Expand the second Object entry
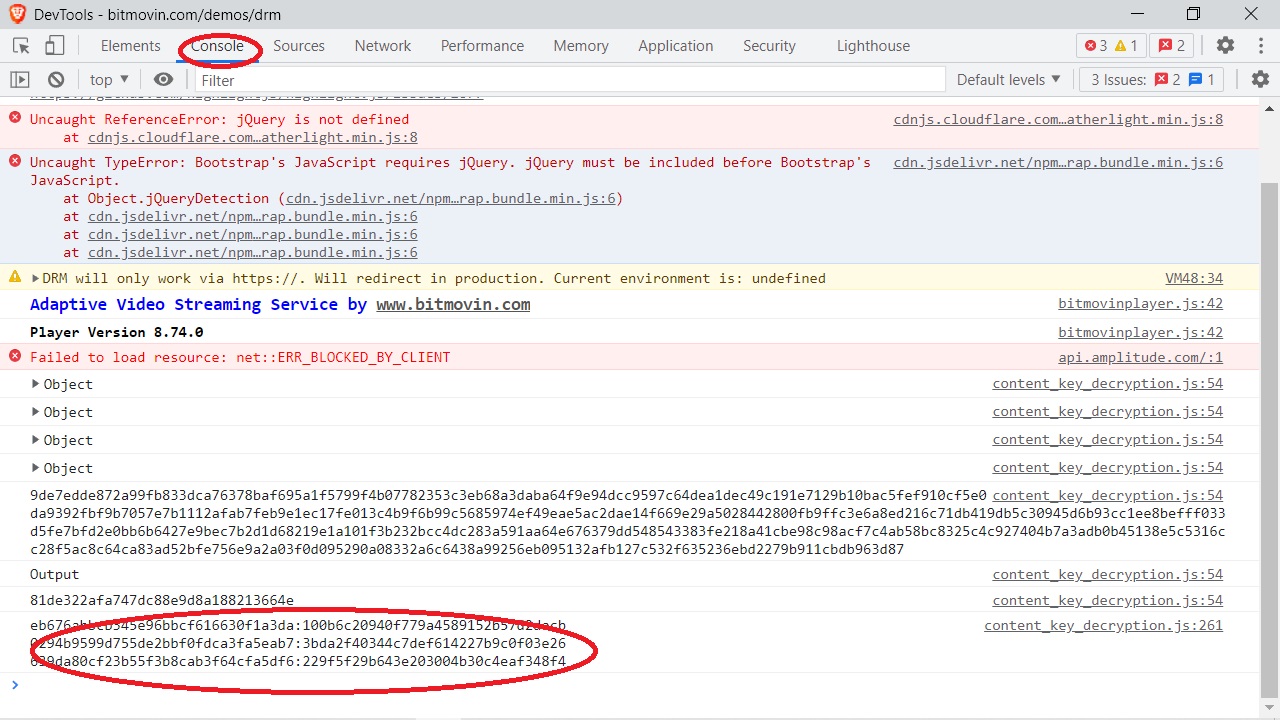The height and width of the screenshot is (720, 1280). (x=36, y=412)
